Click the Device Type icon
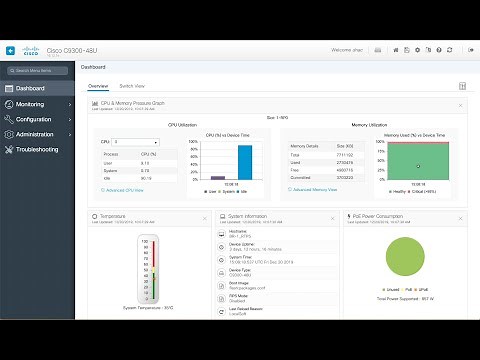Screen dimensions: 480x360 point(222,273)
